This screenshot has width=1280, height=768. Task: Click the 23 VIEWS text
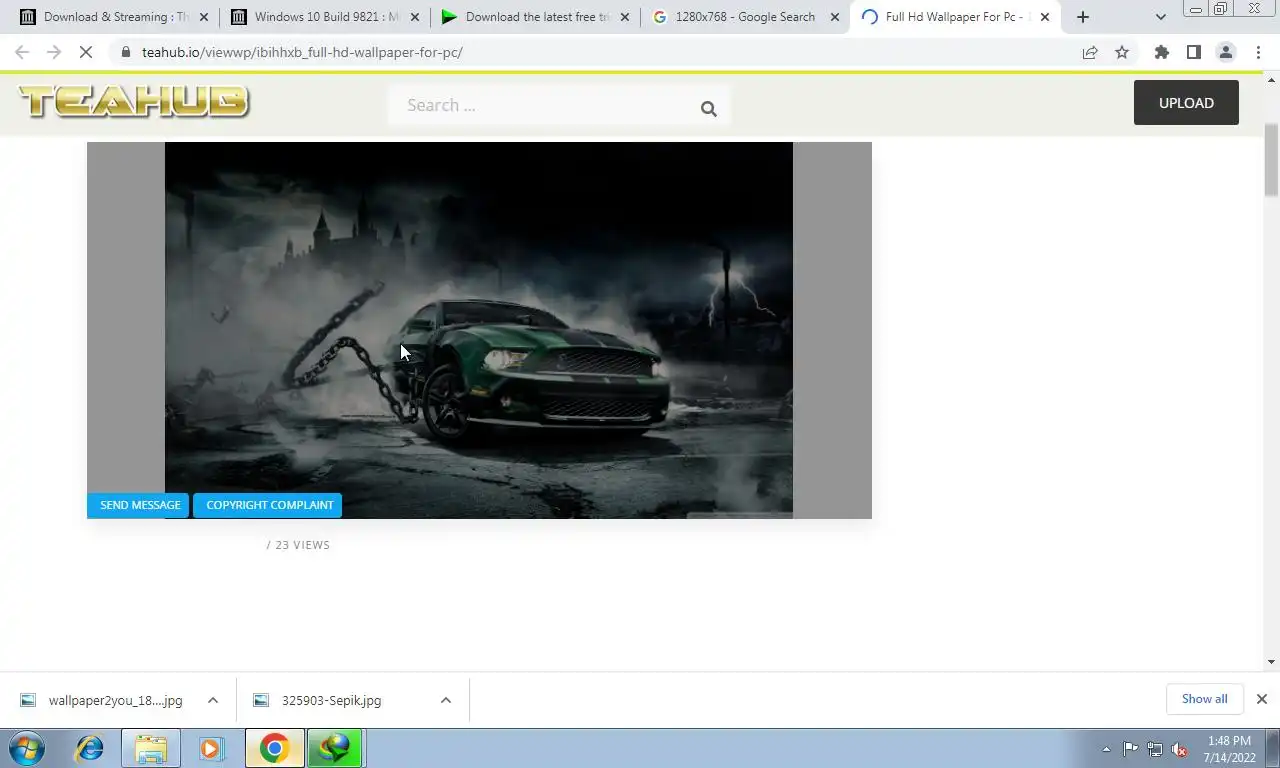pos(302,545)
